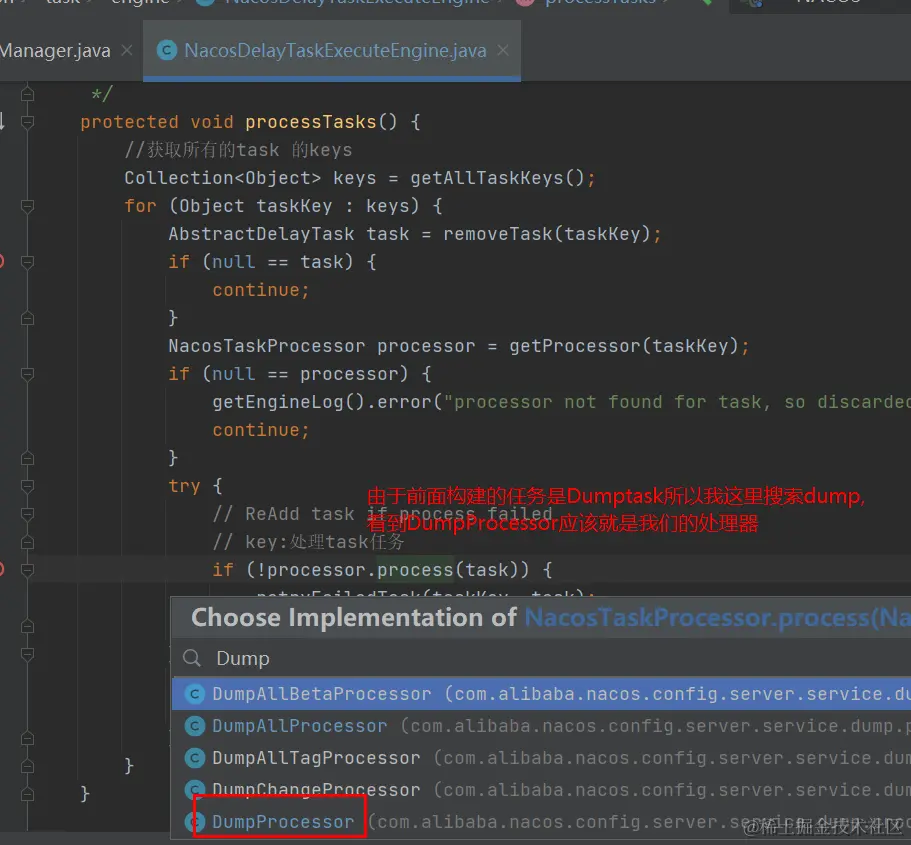This screenshot has height=845, width=911.
Task: Fold the 'if (null == processor)' block
Action: pyautogui.click(x=27, y=374)
